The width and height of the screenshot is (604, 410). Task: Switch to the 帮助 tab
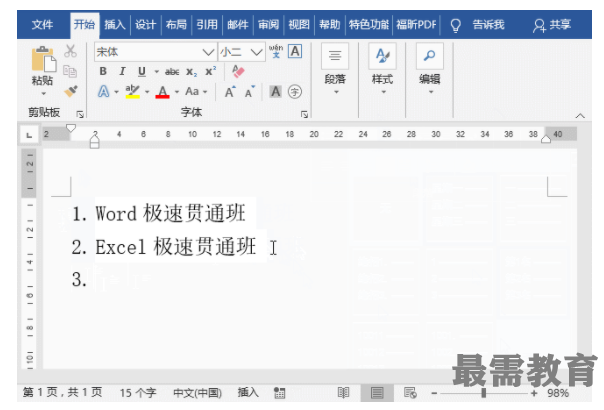click(330, 25)
